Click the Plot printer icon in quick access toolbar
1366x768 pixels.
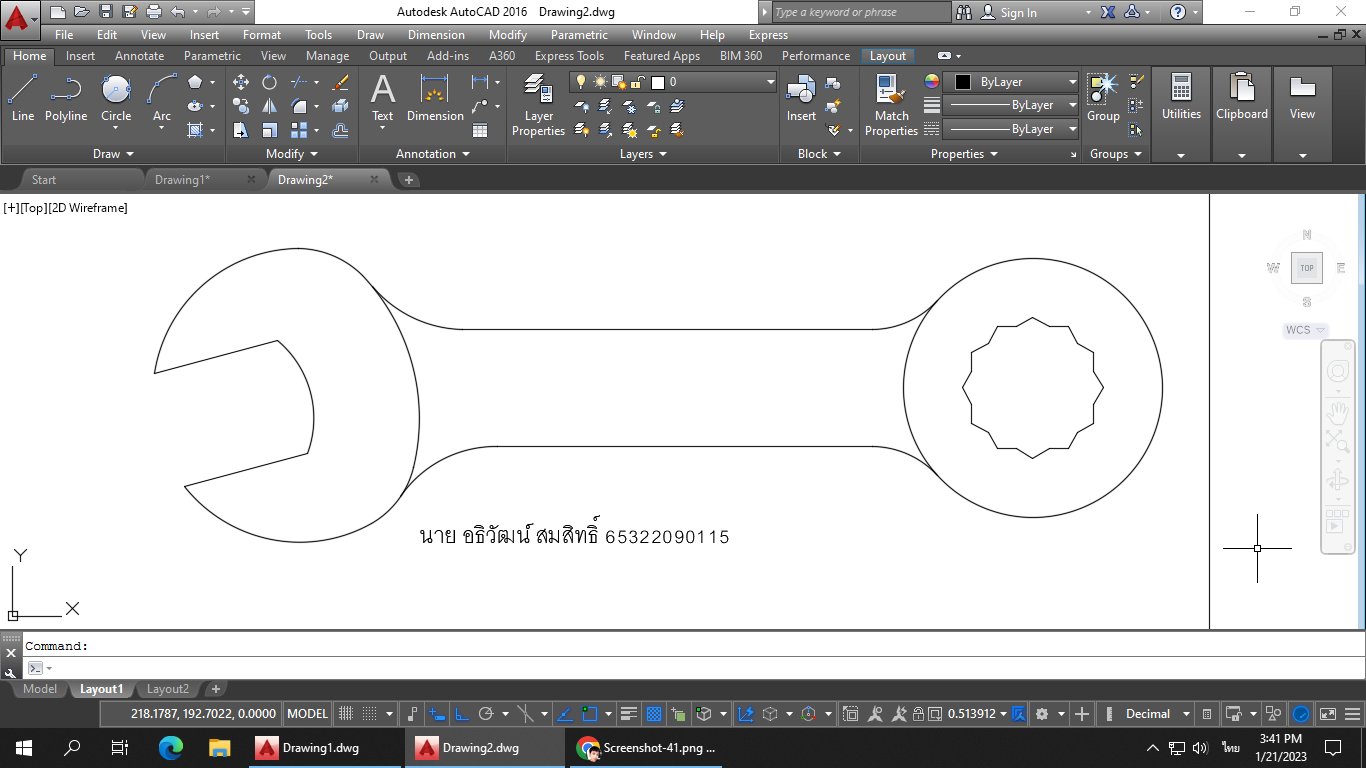[x=154, y=12]
